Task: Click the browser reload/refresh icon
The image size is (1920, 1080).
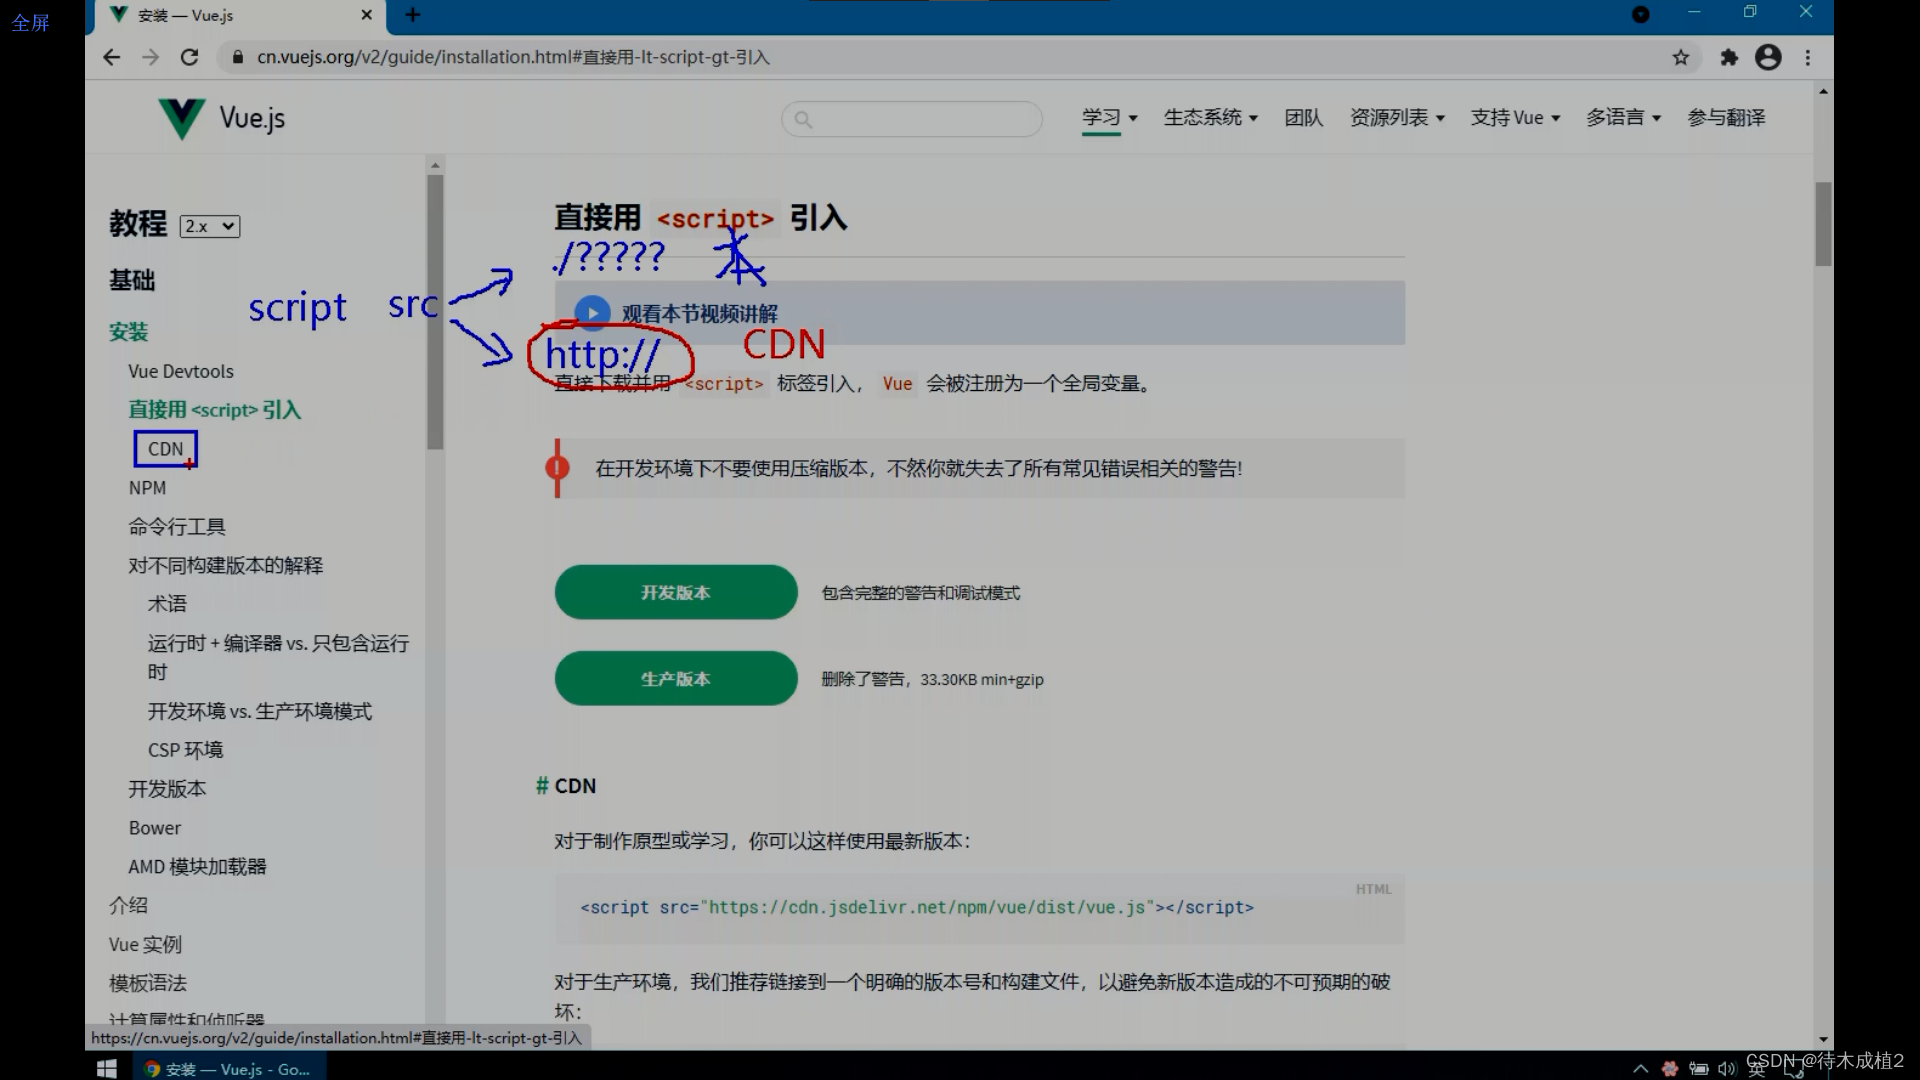Action: pos(190,57)
